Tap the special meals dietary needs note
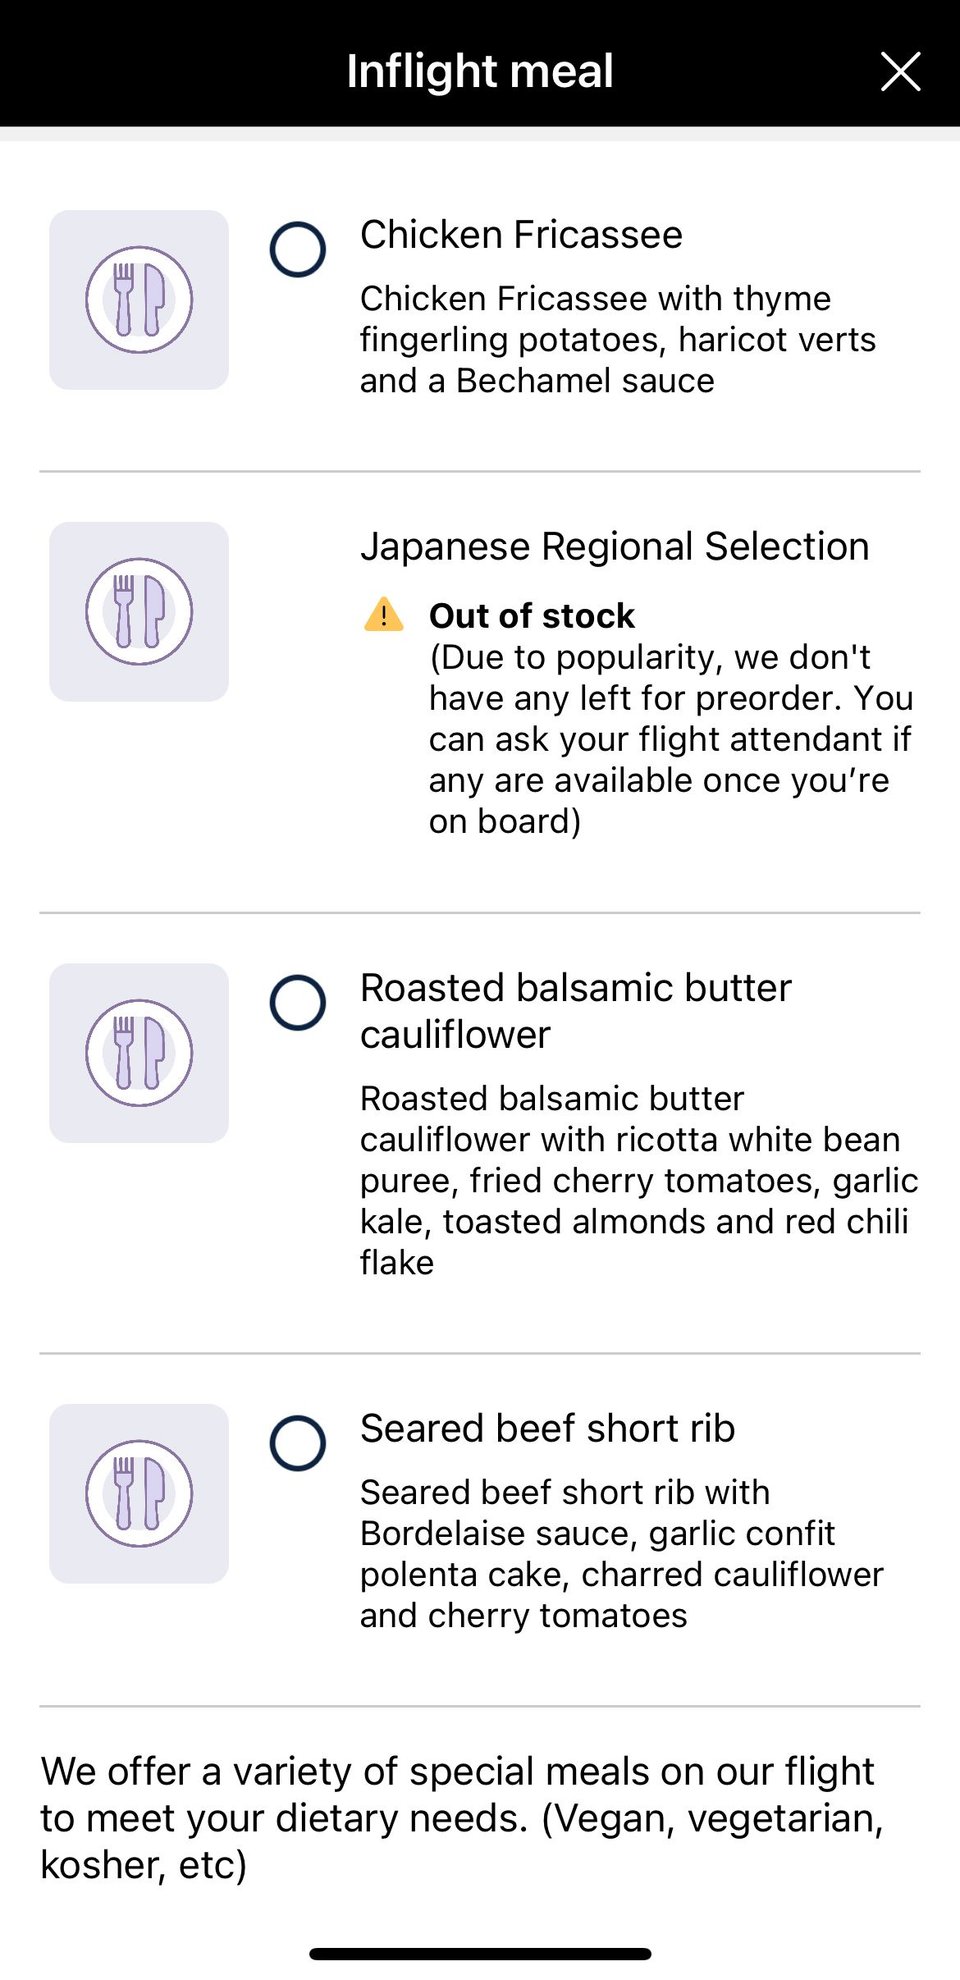 (x=461, y=1818)
